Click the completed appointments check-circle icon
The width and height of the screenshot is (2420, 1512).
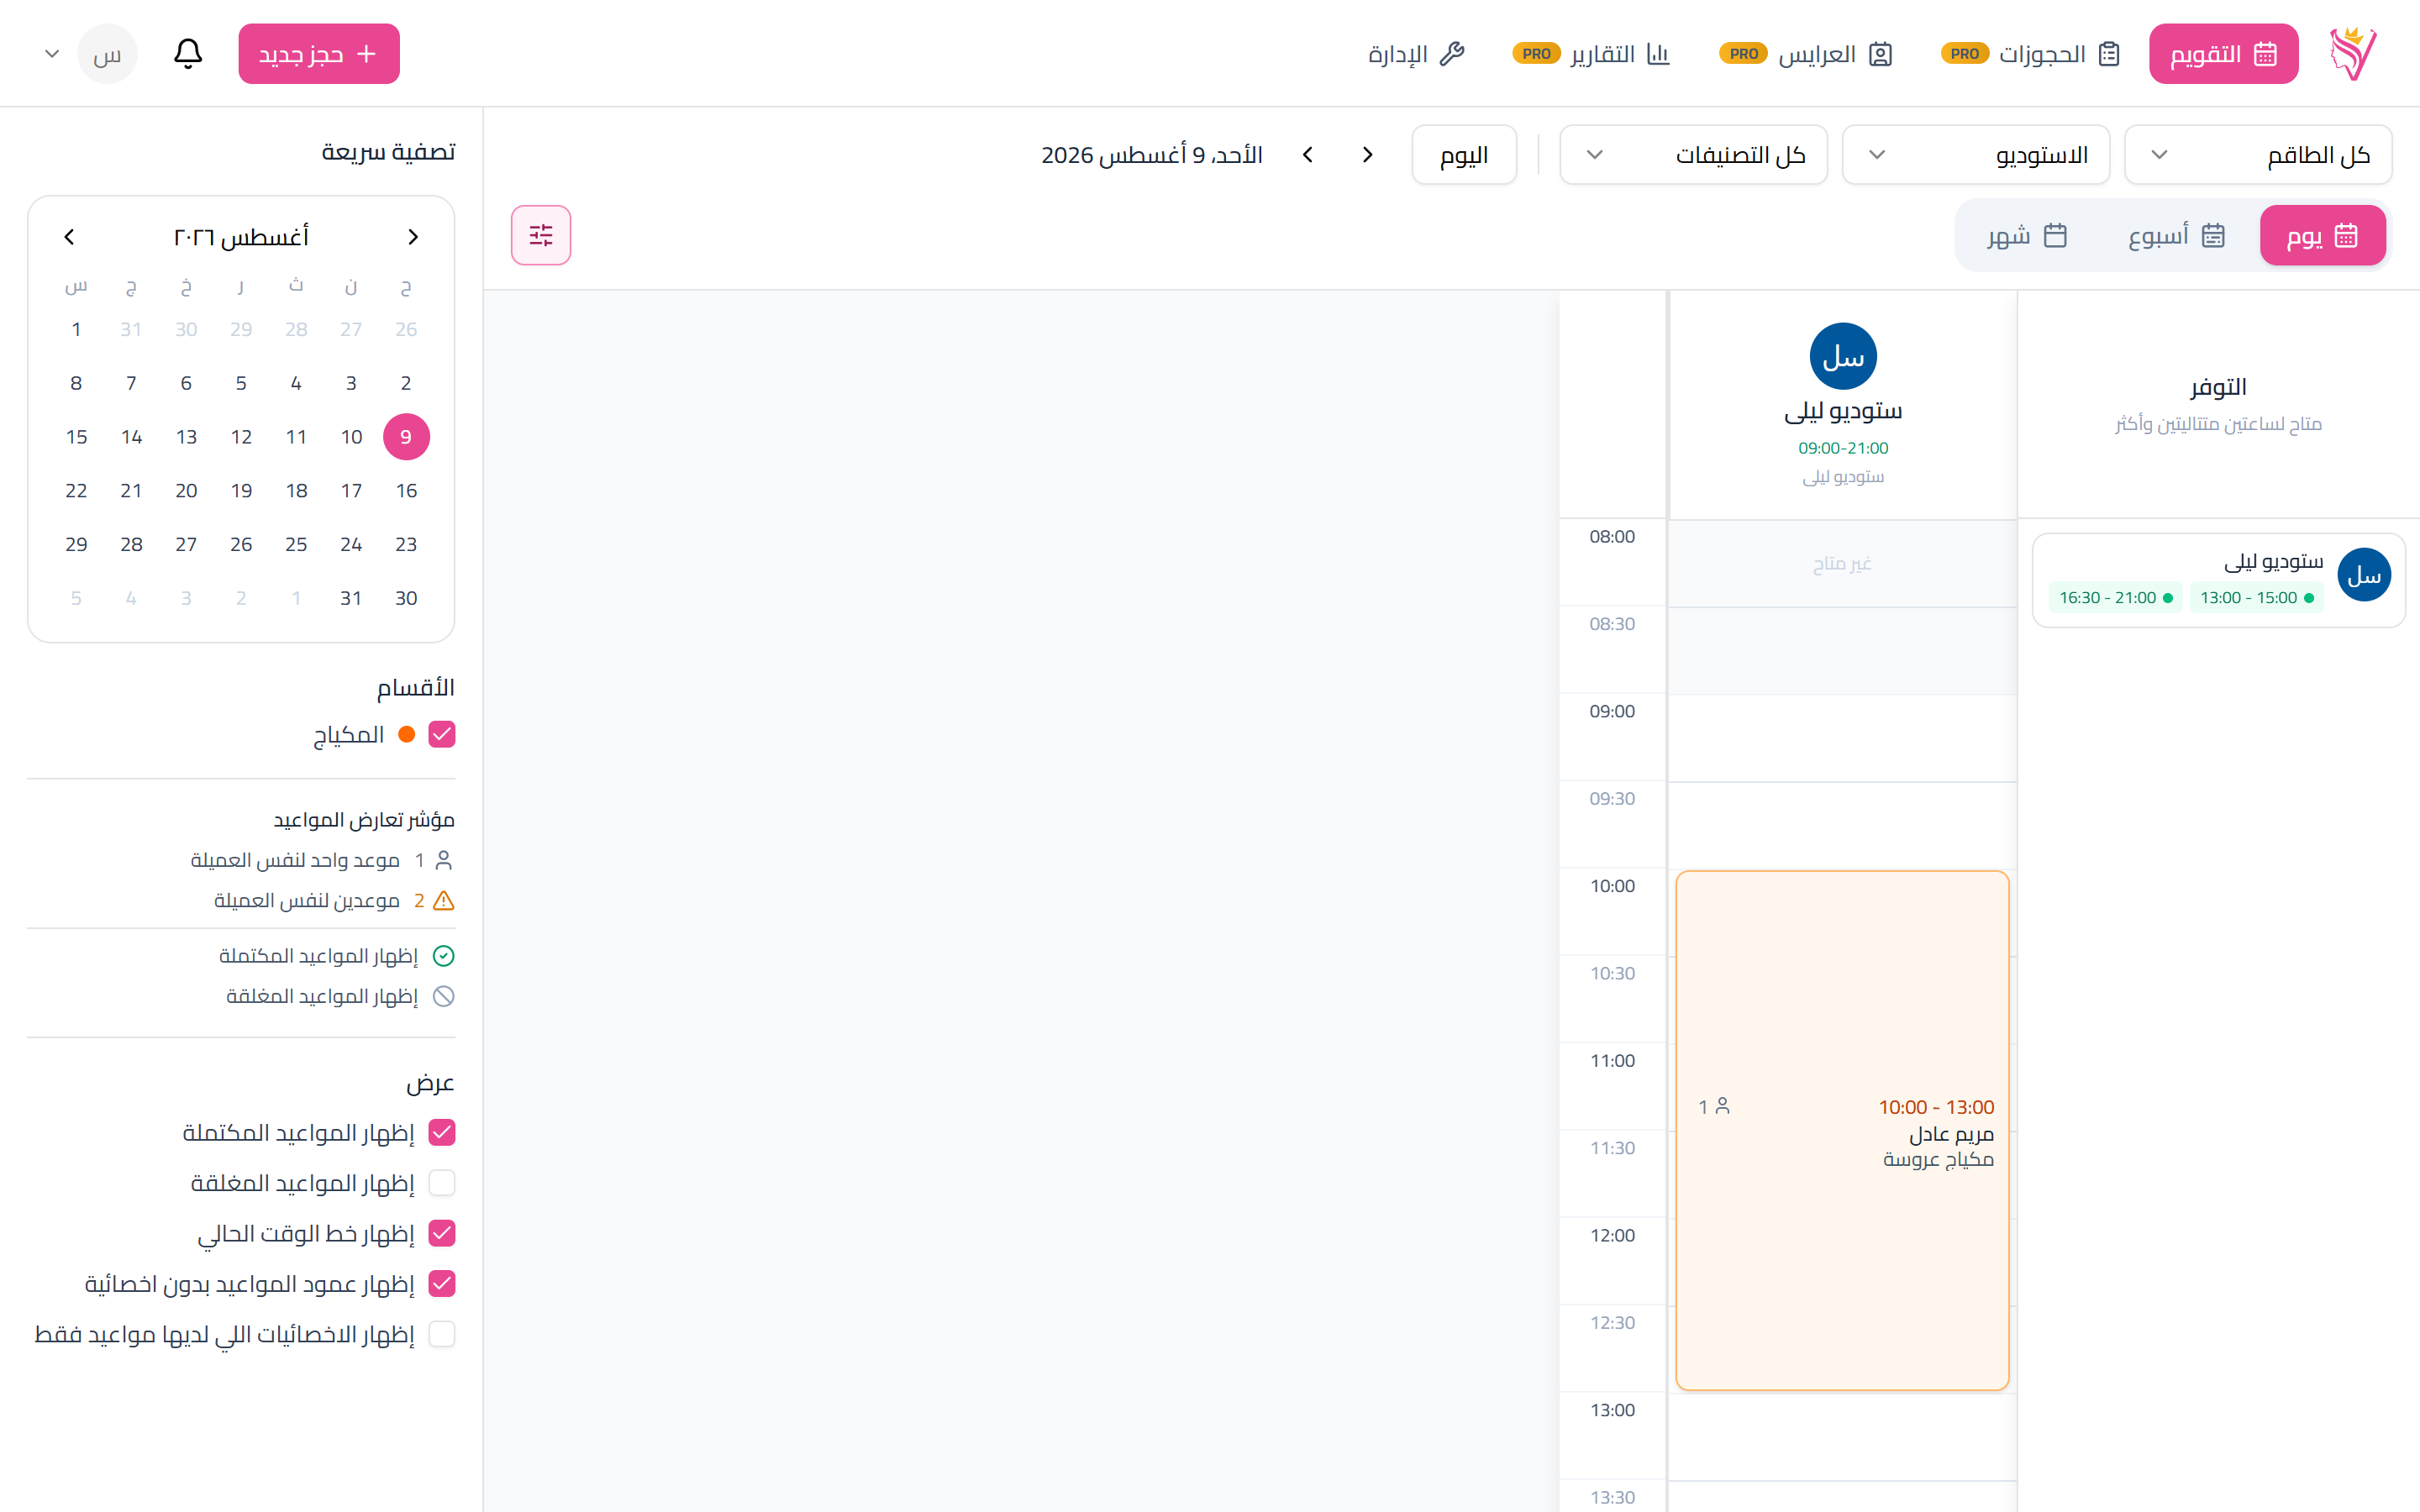tap(444, 956)
